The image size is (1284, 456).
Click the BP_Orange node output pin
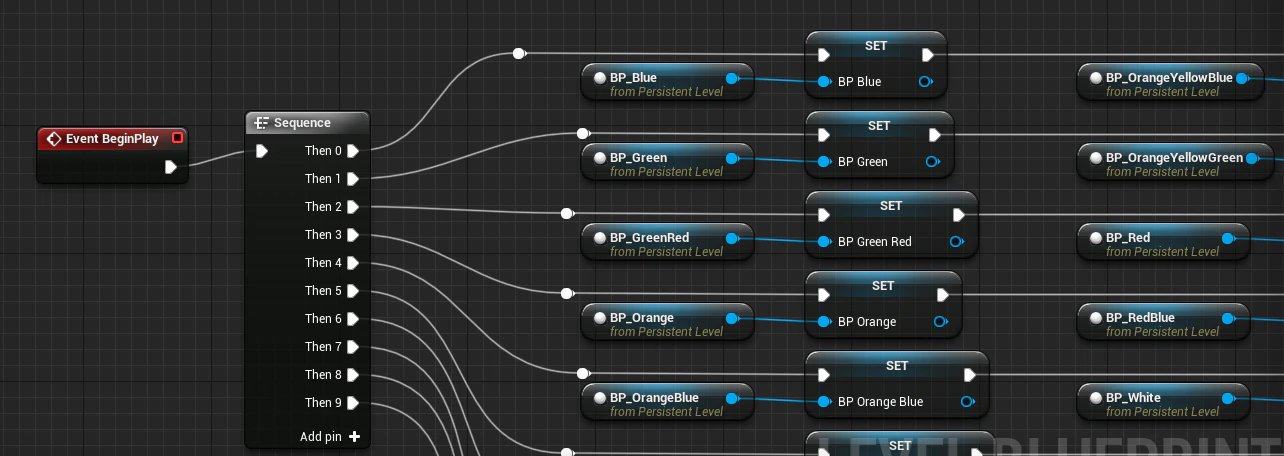click(x=732, y=318)
